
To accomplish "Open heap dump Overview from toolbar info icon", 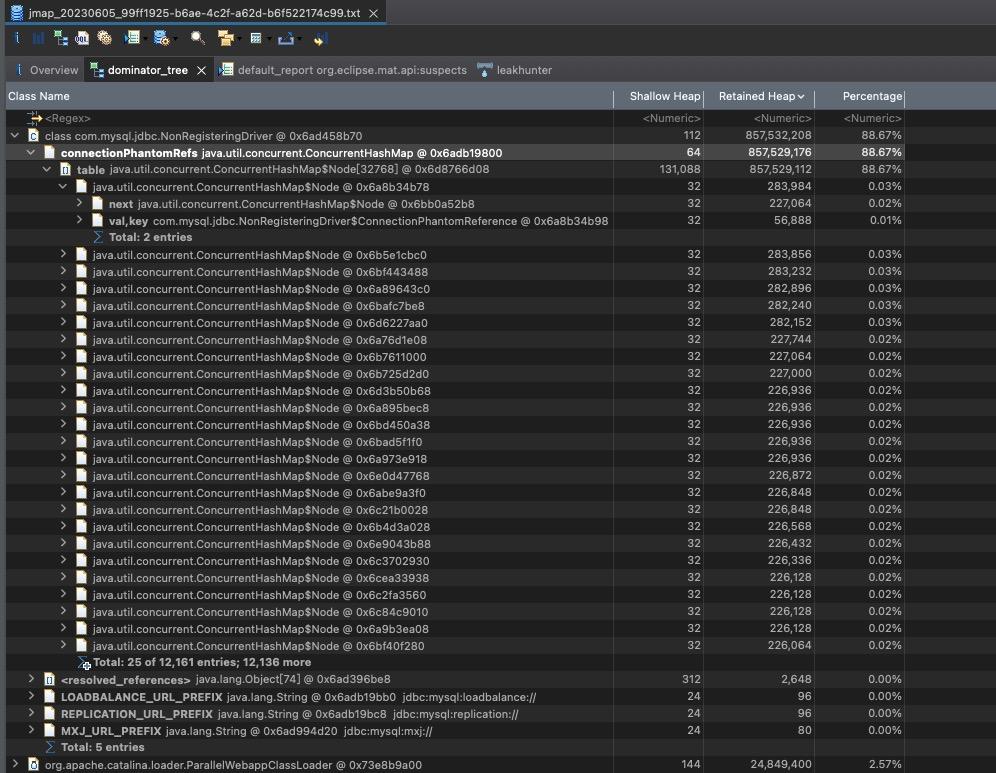I will coord(17,39).
